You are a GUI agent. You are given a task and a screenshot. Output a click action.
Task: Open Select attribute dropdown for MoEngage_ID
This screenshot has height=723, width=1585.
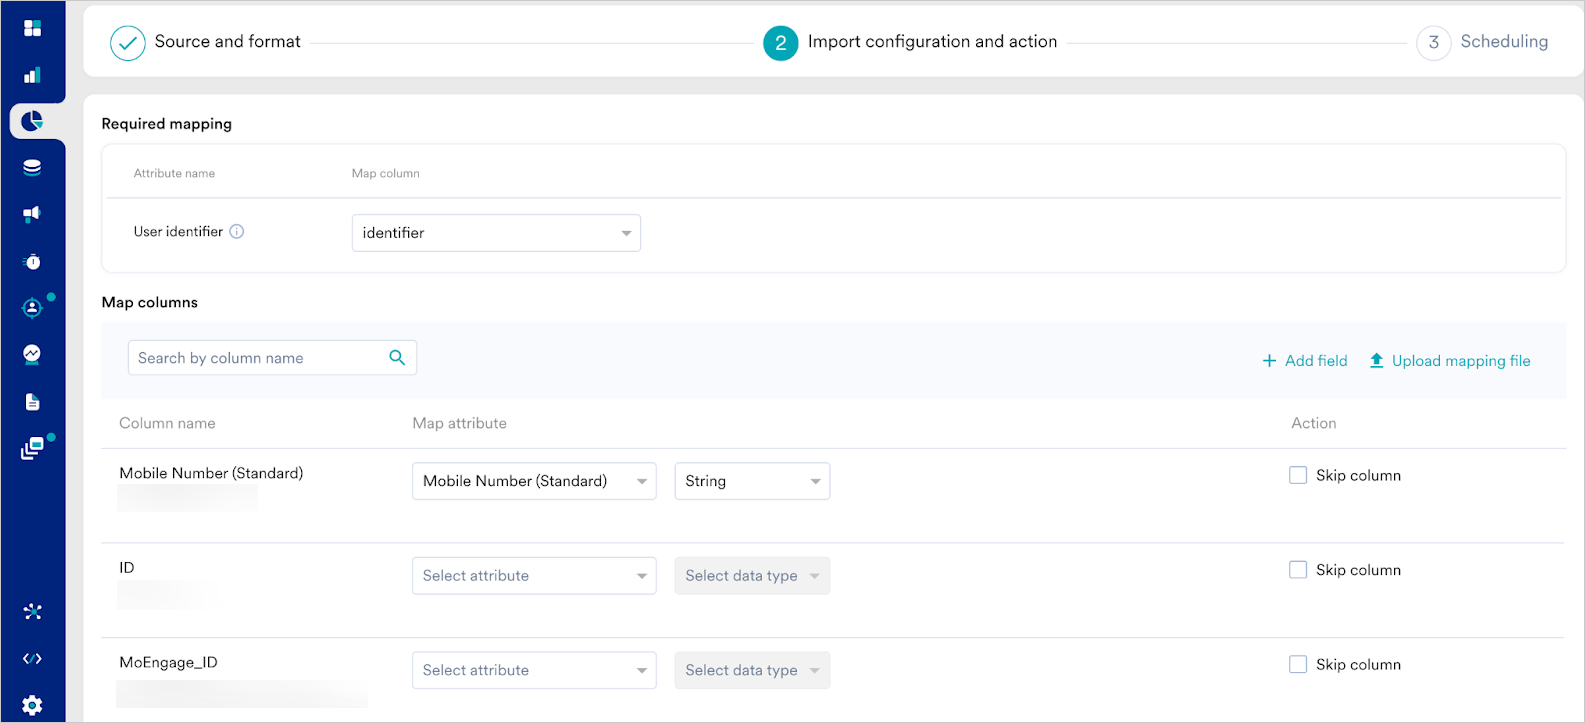click(x=534, y=670)
